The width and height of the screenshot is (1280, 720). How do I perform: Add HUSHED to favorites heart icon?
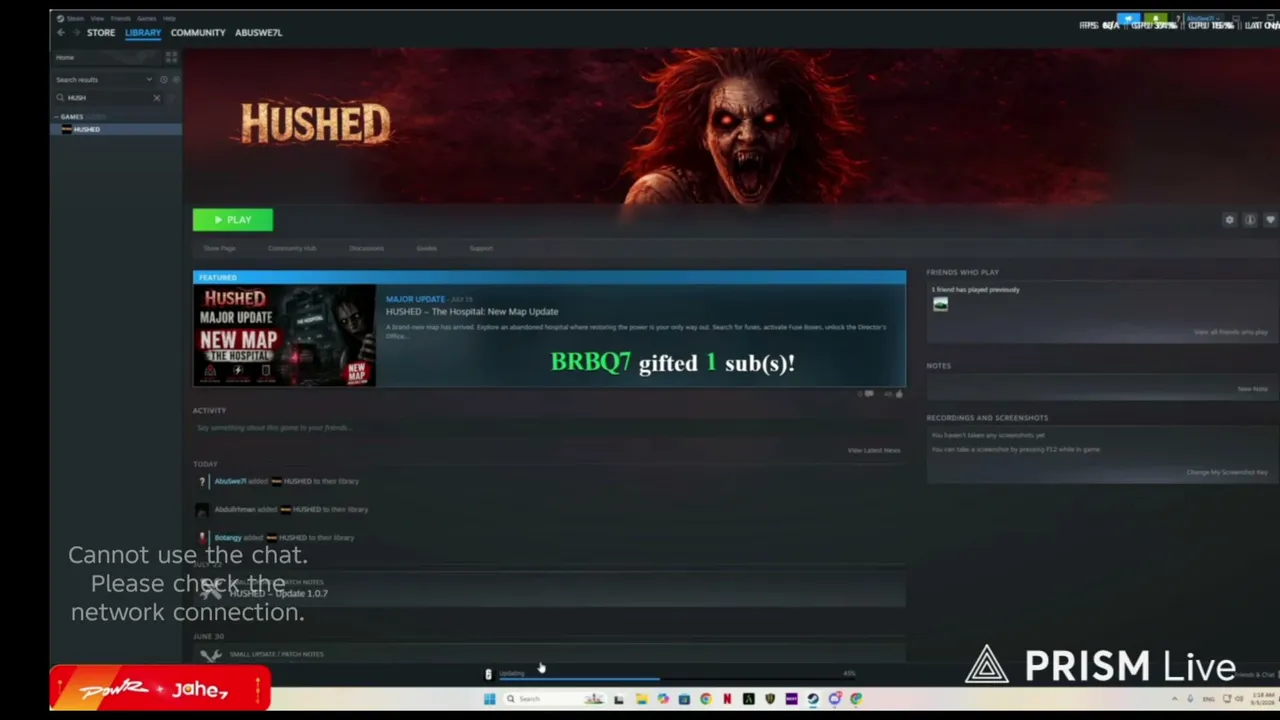(x=1270, y=220)
